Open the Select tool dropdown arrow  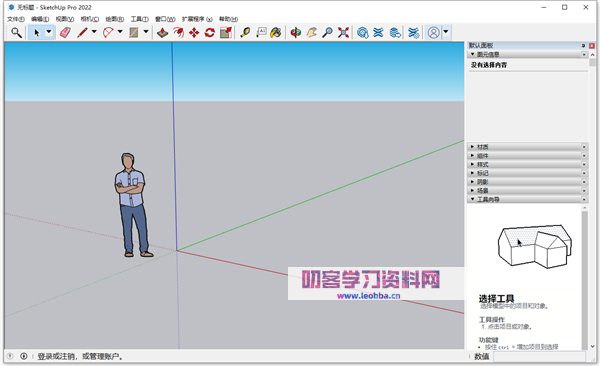click(49, 32)
